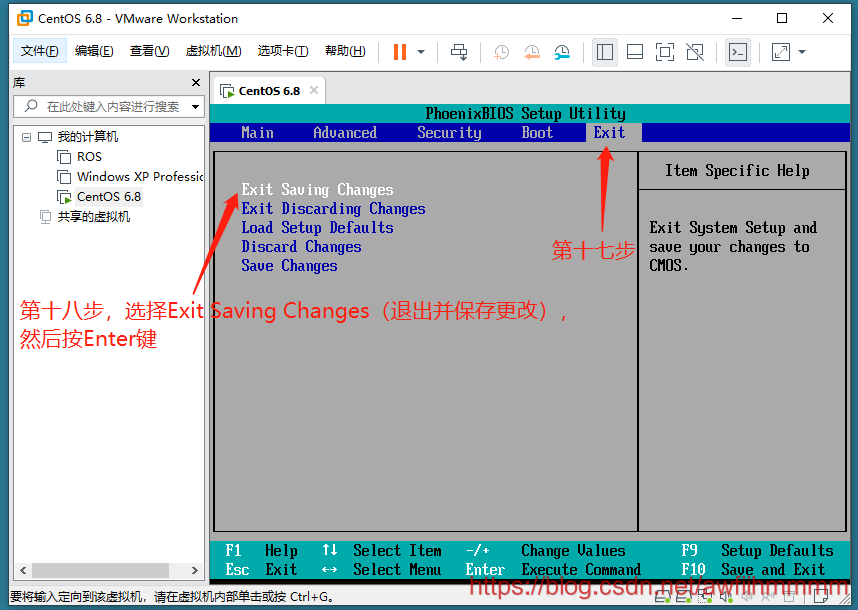Open the stretch display dropdown arrow
The height and width of the screenshot is (610, 858).
point(802,52)
